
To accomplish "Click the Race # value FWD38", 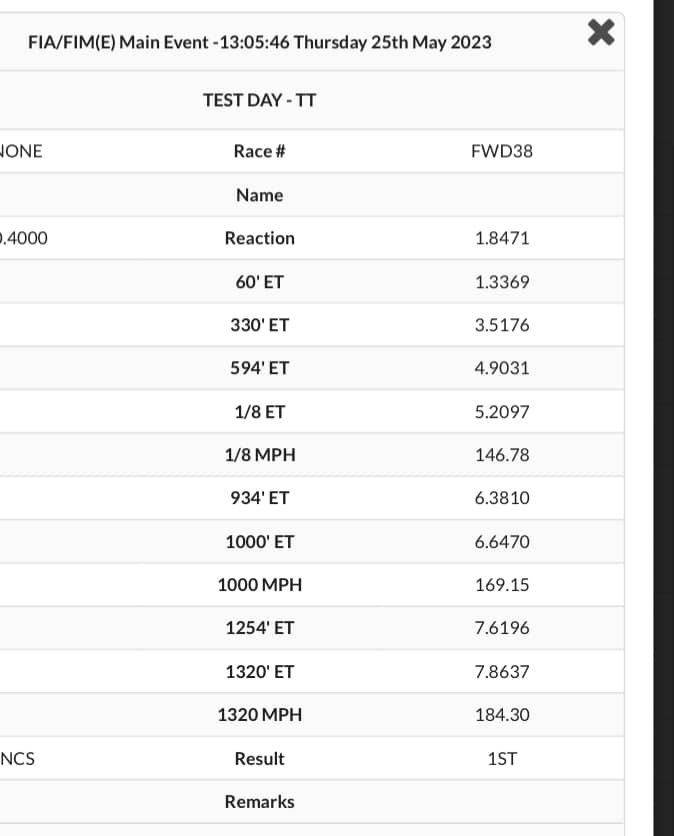I will click(502, 152).
